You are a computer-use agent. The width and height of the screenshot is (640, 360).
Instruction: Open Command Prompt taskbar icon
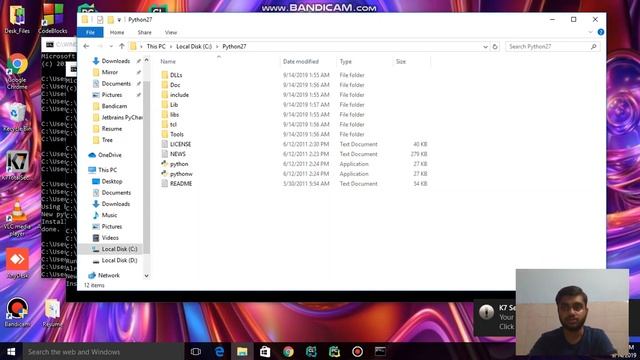click(380, 351)
